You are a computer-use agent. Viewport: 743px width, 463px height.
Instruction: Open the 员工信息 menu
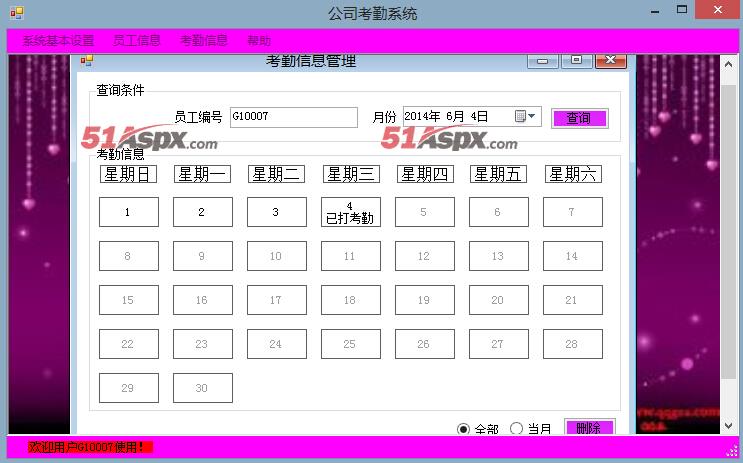(136, 41)
